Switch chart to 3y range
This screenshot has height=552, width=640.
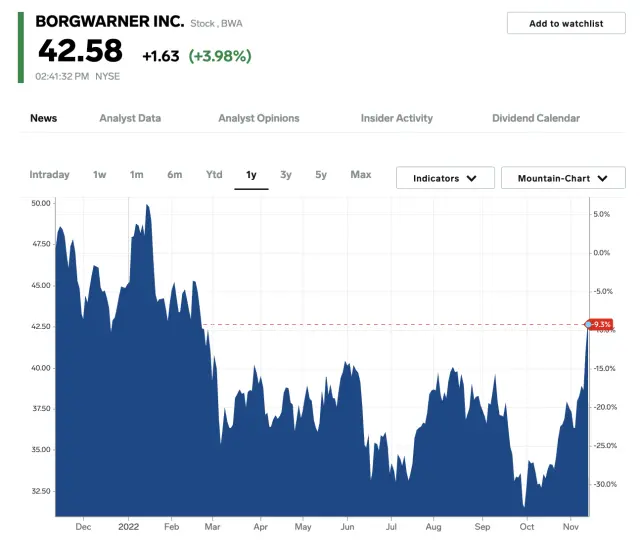(x=286, y=175)
